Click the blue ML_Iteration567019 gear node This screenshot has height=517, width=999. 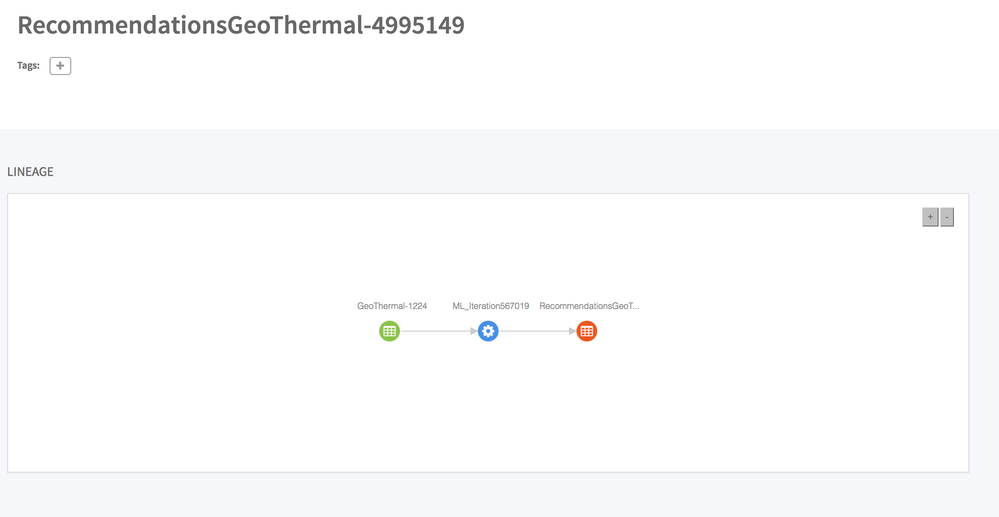click(488, 331)
